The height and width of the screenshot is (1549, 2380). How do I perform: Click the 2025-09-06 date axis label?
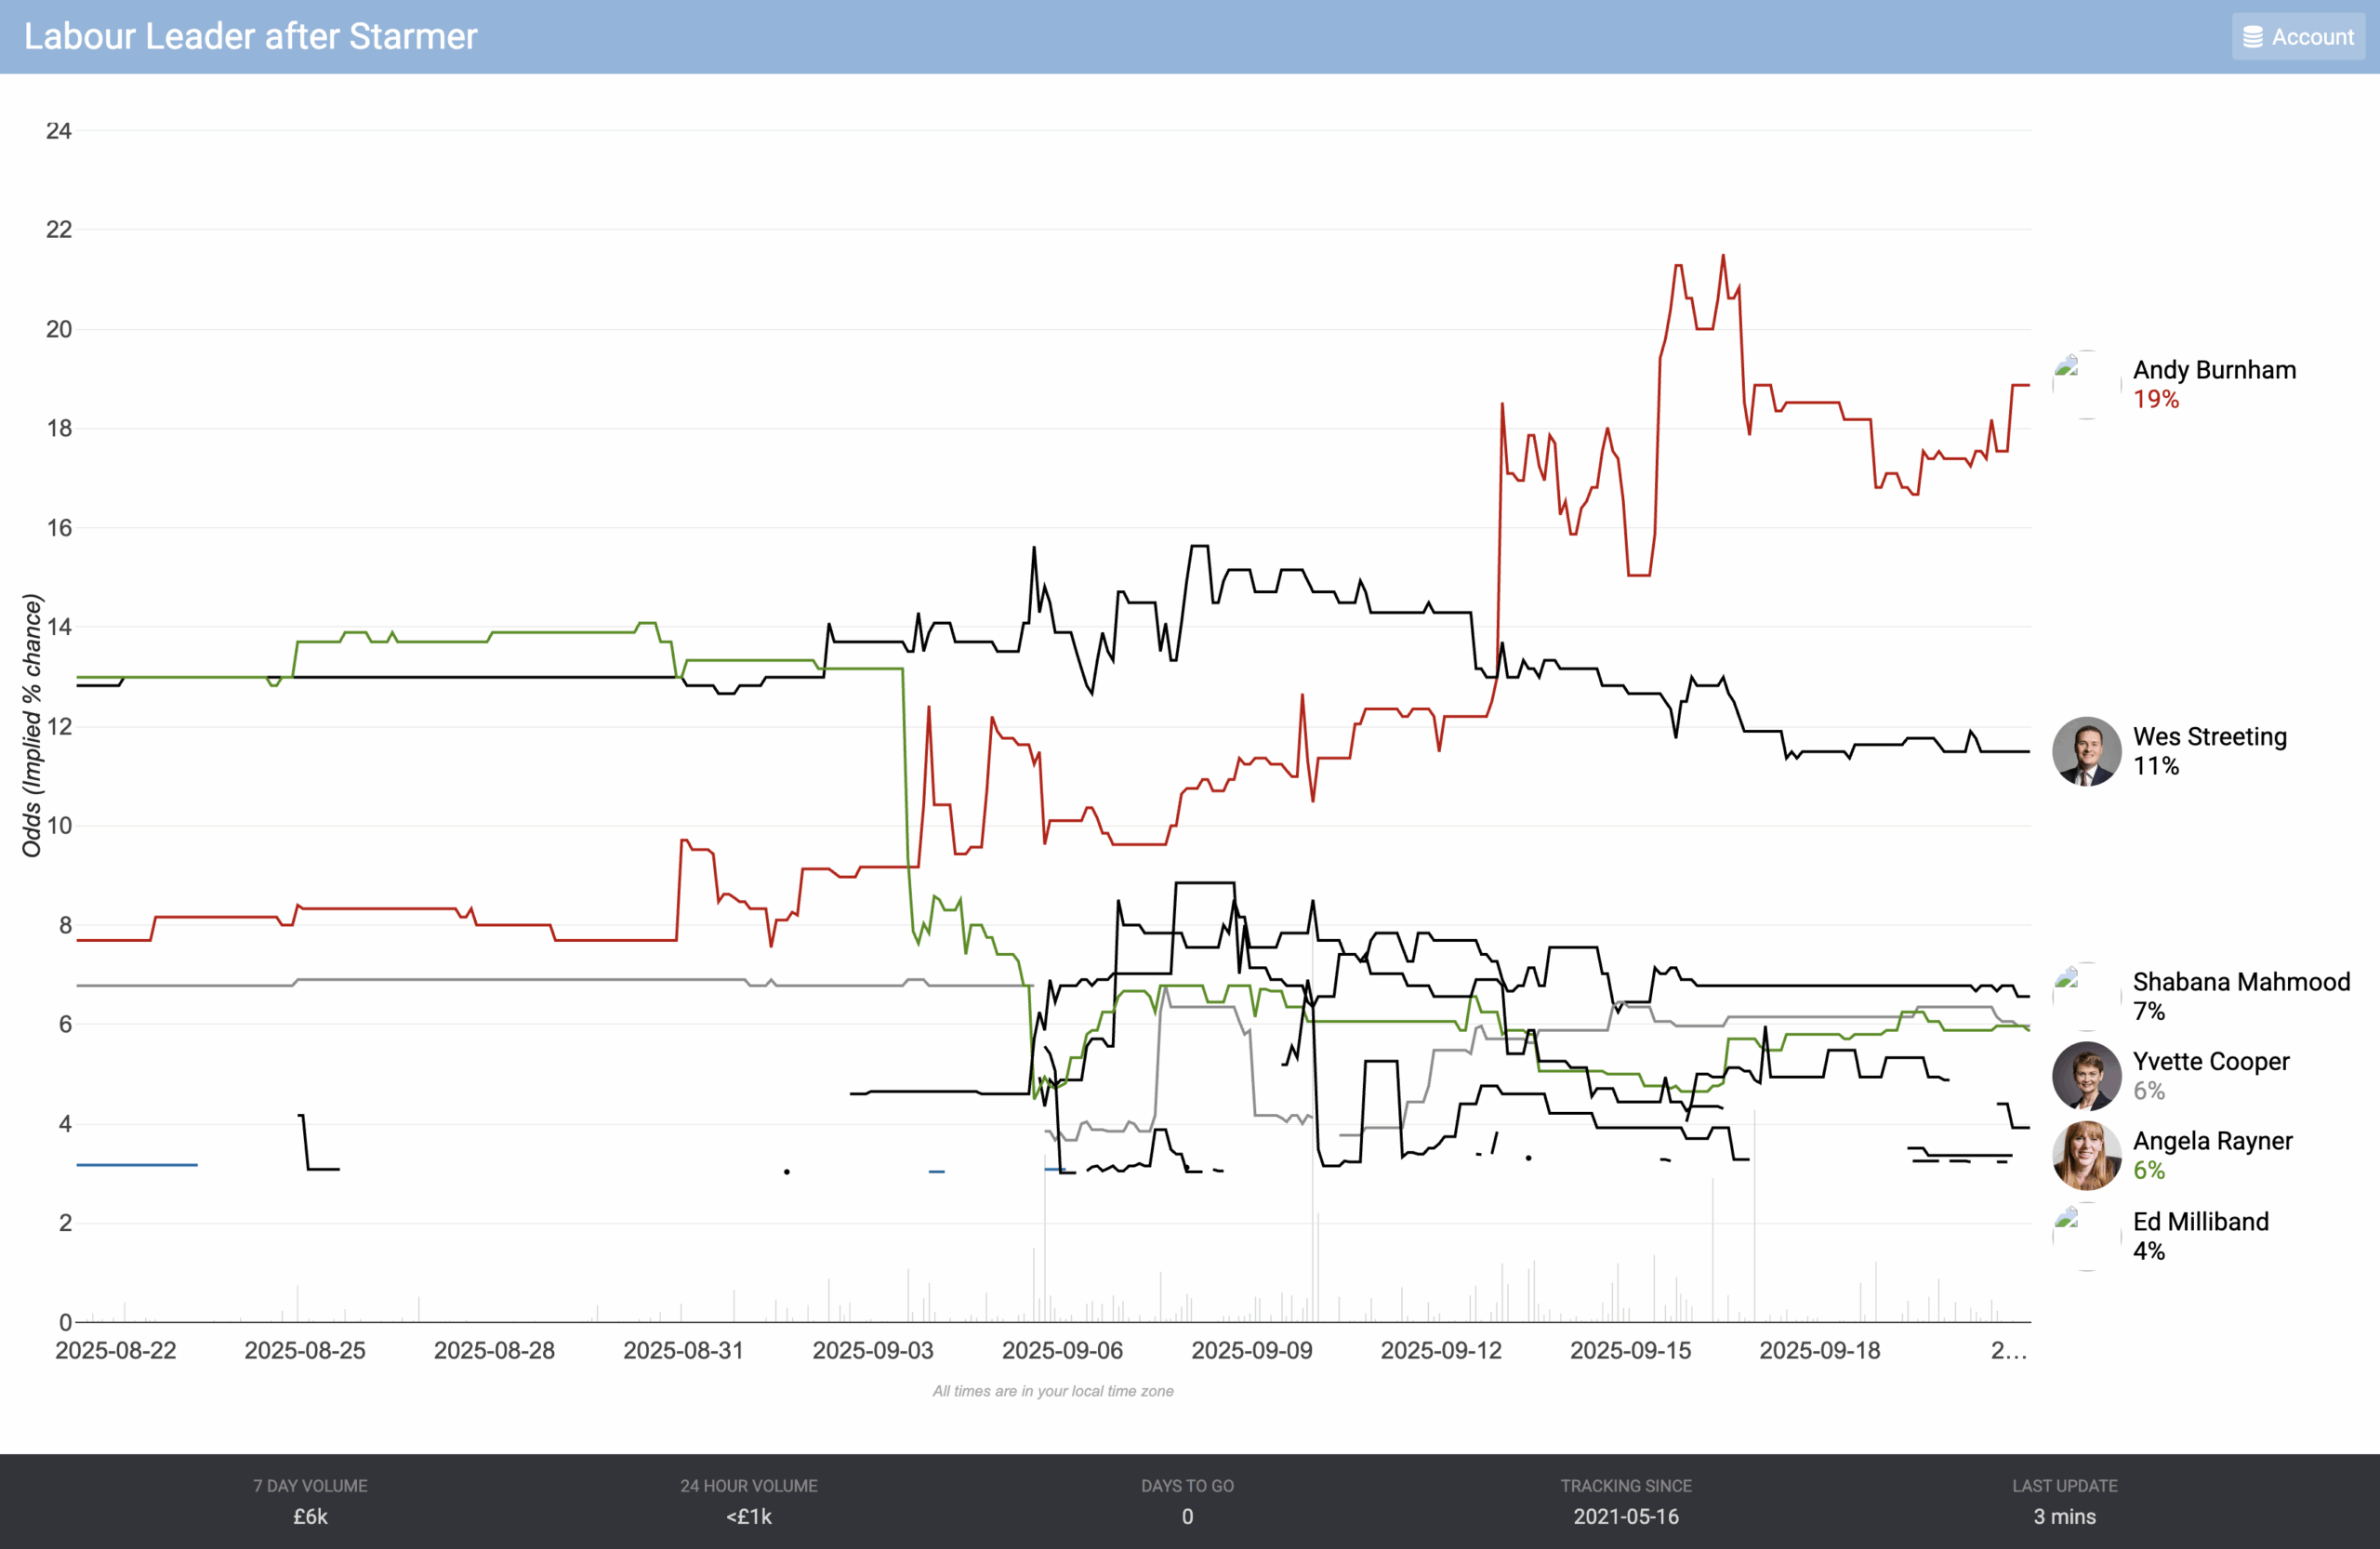1062,1350
